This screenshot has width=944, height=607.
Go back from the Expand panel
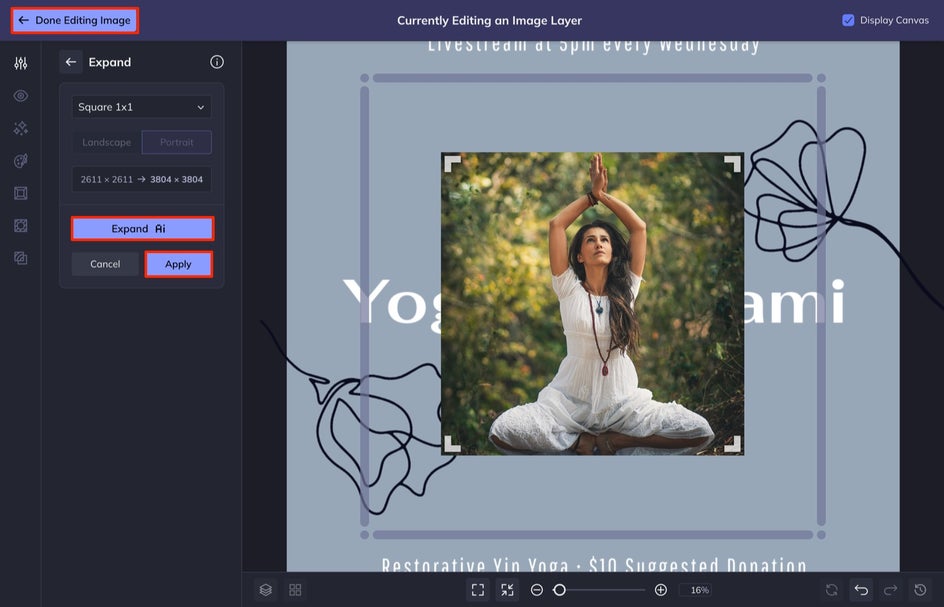[71, 62]
